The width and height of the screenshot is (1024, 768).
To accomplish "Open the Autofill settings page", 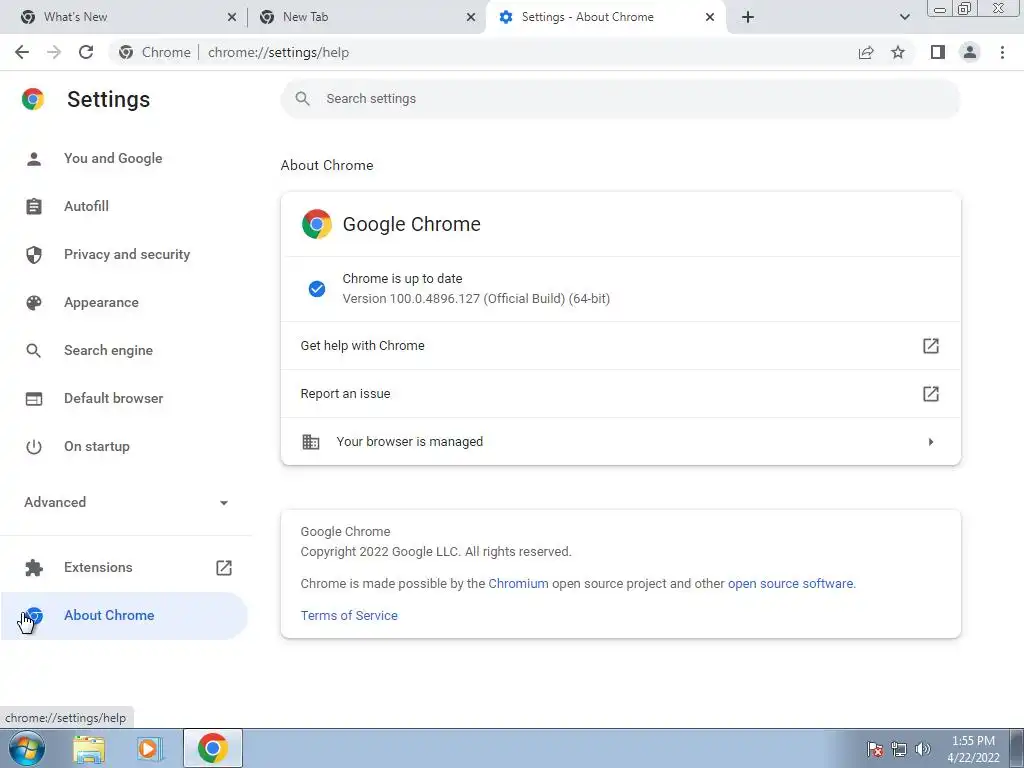I will click(124, 206).
